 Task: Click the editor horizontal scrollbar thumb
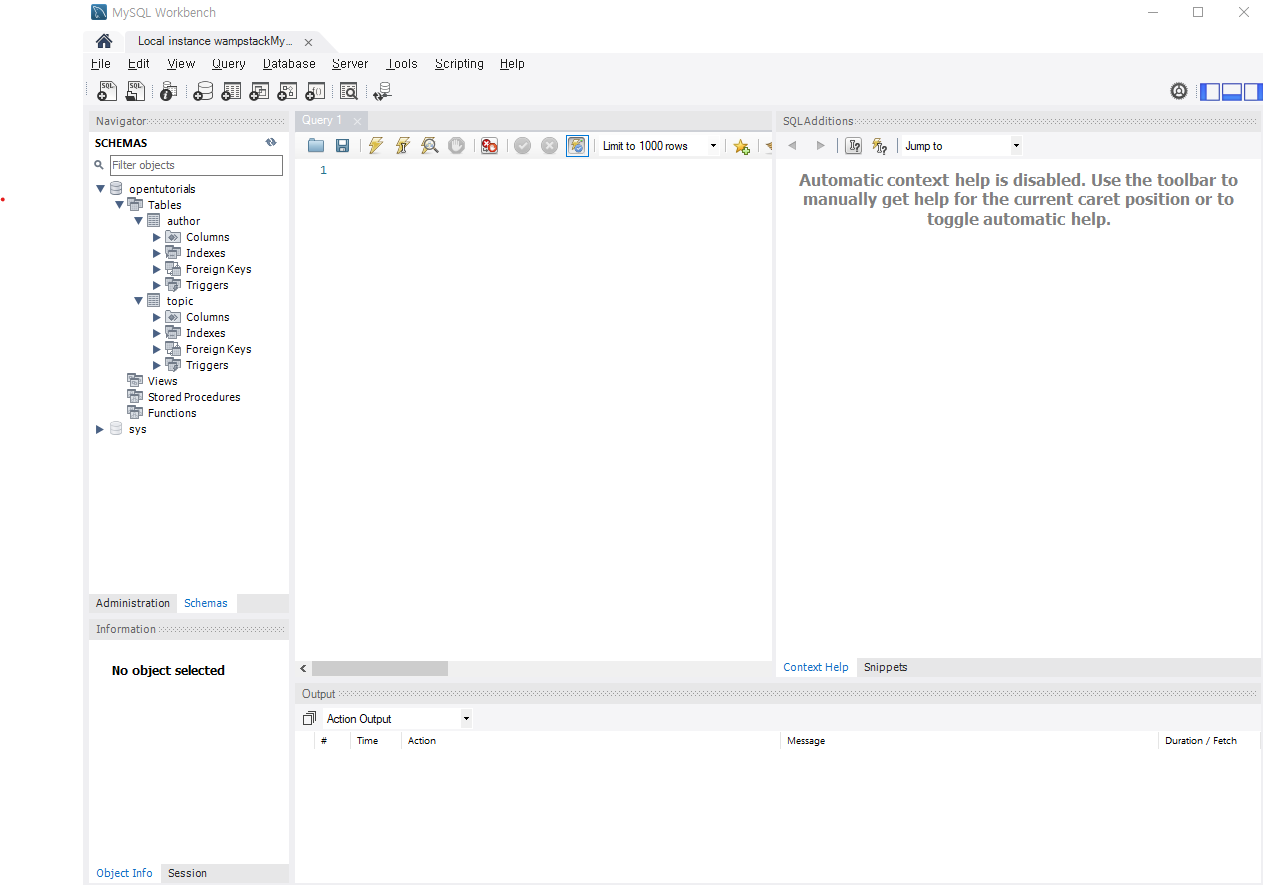pos(380,668)
